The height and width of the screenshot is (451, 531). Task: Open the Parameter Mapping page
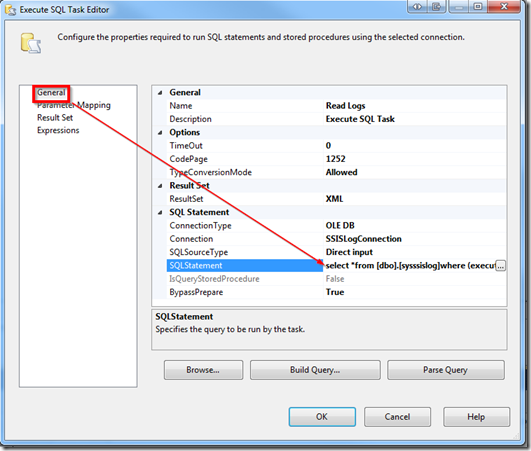(x=74, y=105)
